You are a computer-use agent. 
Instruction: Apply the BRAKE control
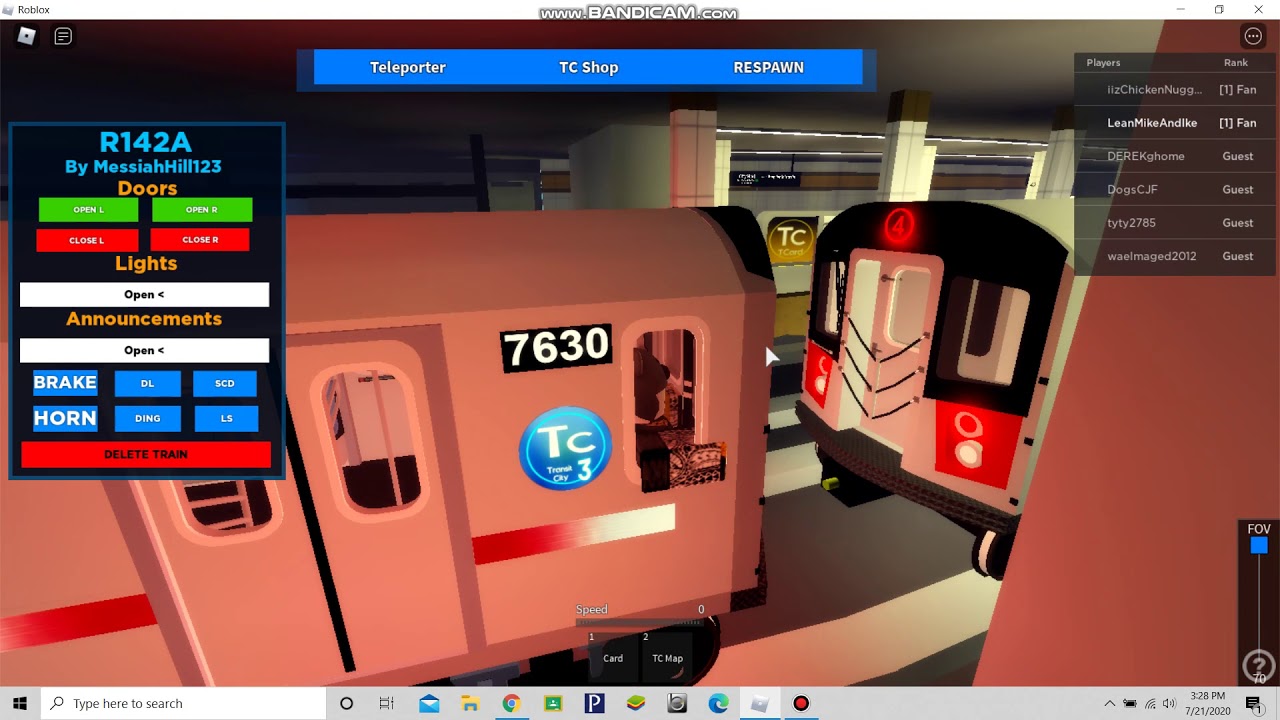point(65,382)
